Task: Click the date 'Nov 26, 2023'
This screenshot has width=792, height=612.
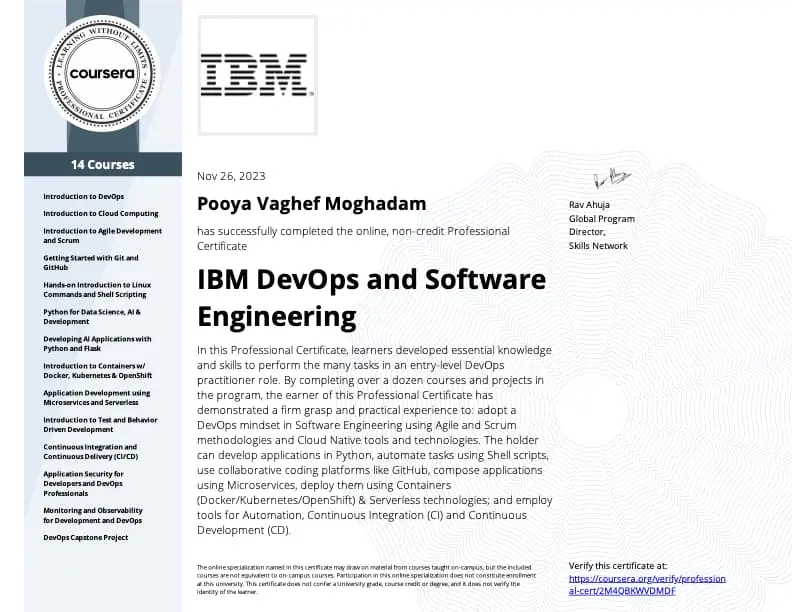Action: 231,176
